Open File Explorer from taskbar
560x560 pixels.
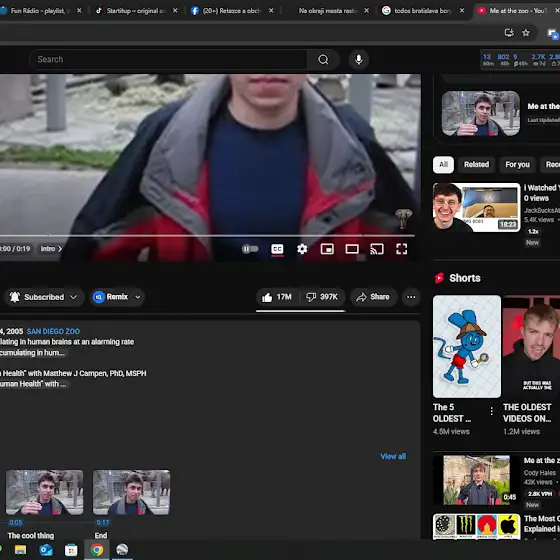point(20,550)
